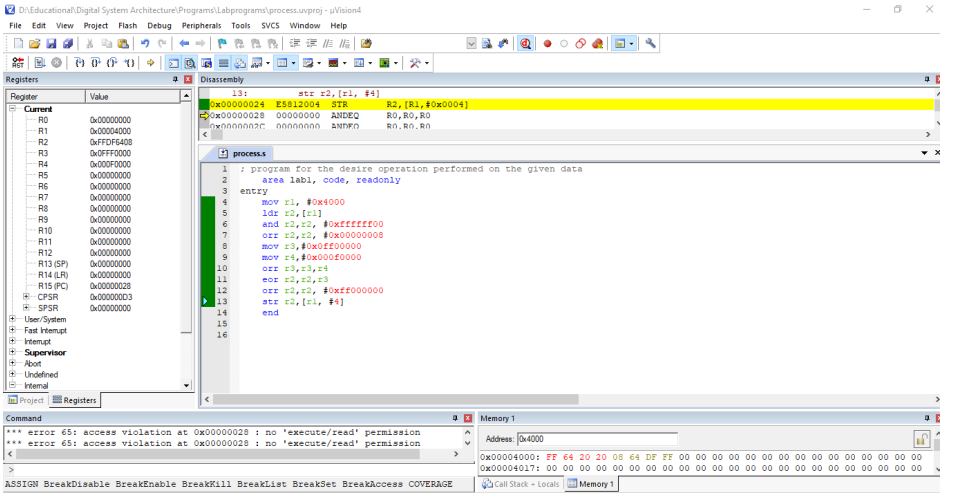Switch to Call Stack + Locals tab
954x493 pixels.
click(x=520, y=484)
